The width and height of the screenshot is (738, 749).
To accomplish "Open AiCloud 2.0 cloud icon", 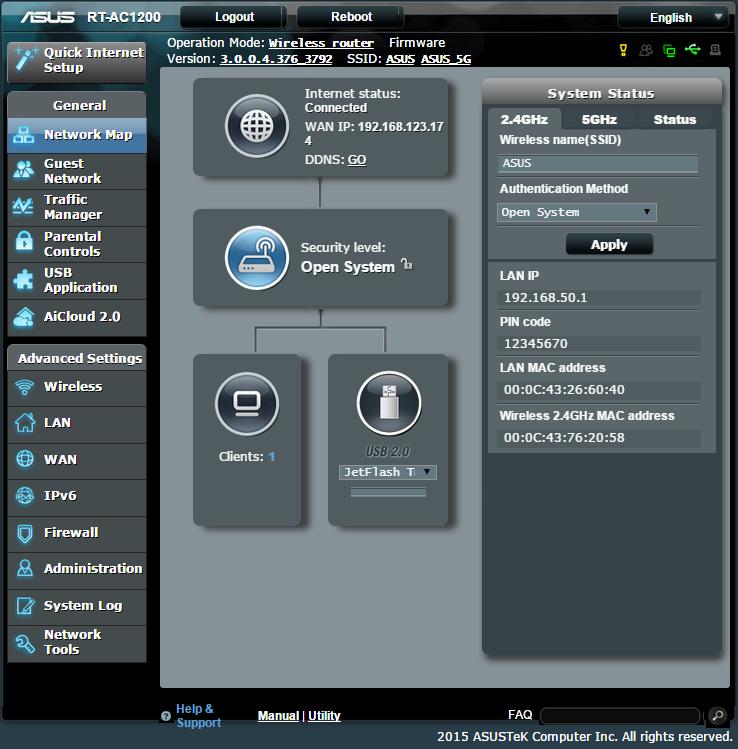I will point(23,317).
